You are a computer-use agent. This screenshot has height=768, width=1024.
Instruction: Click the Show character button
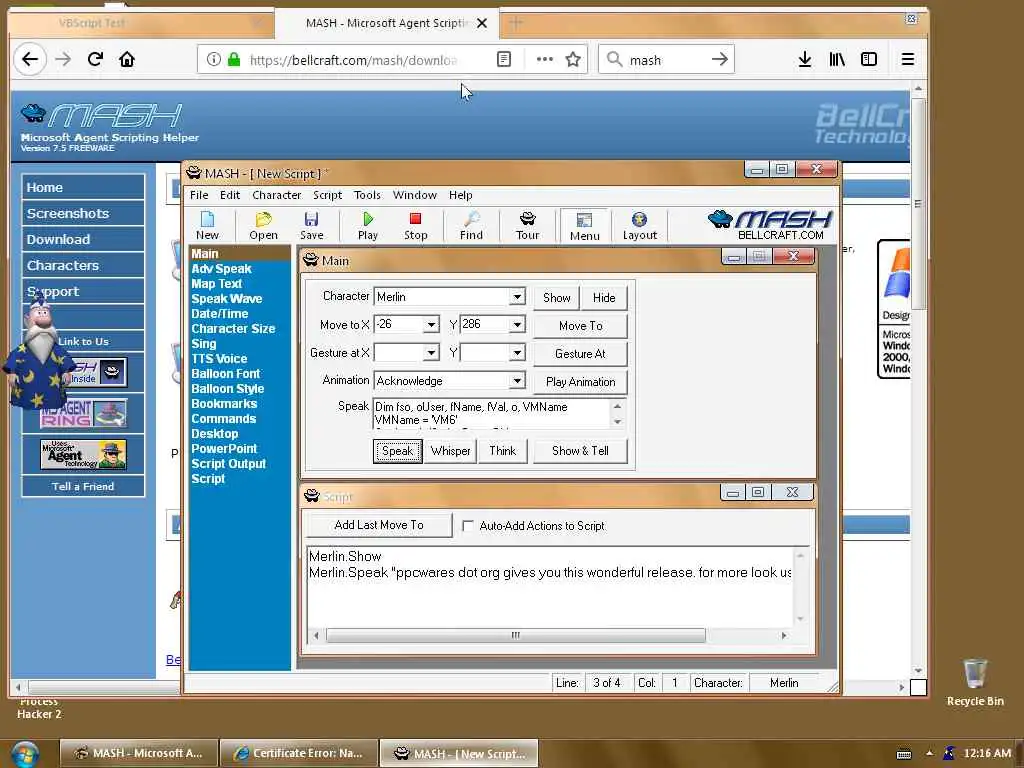(556, 298)
